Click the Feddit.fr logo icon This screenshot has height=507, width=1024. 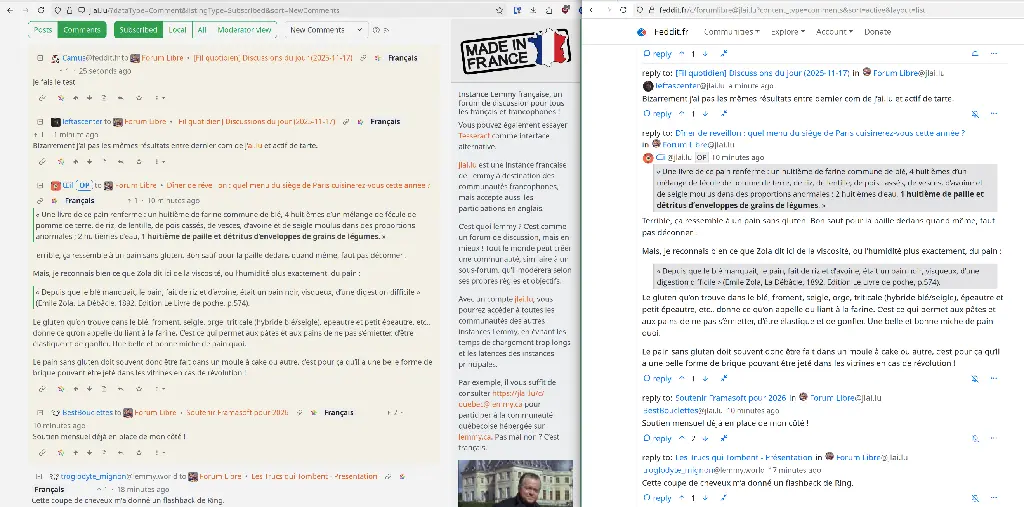point(642,31)
